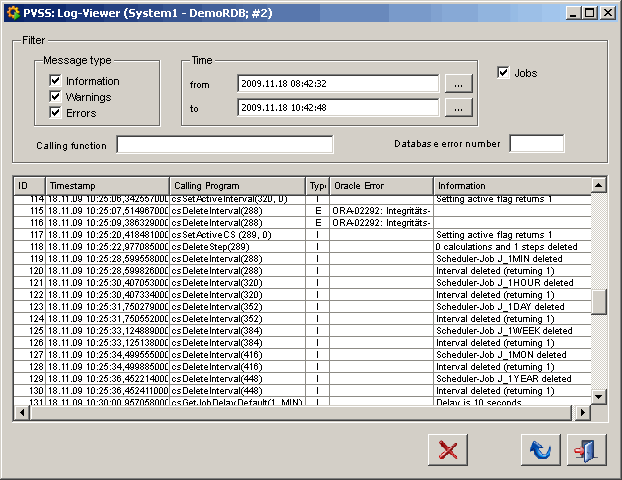Click the Oracle Error column header
The width and height of the screenshot is (622, 480).
tap(380, 186)
